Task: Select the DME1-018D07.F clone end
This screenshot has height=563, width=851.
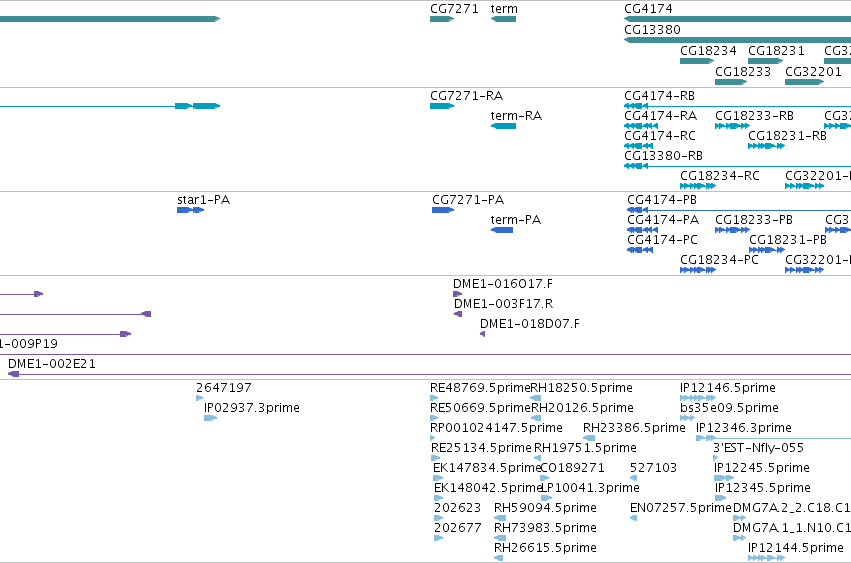Action: pos(482,334)
